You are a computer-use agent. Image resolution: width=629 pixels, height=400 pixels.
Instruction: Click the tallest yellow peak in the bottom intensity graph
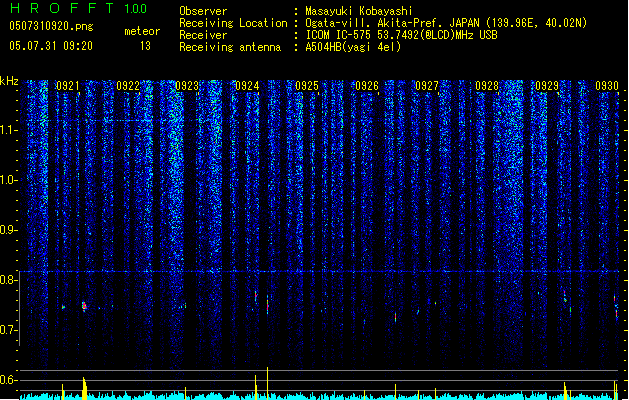coord(268,383)
